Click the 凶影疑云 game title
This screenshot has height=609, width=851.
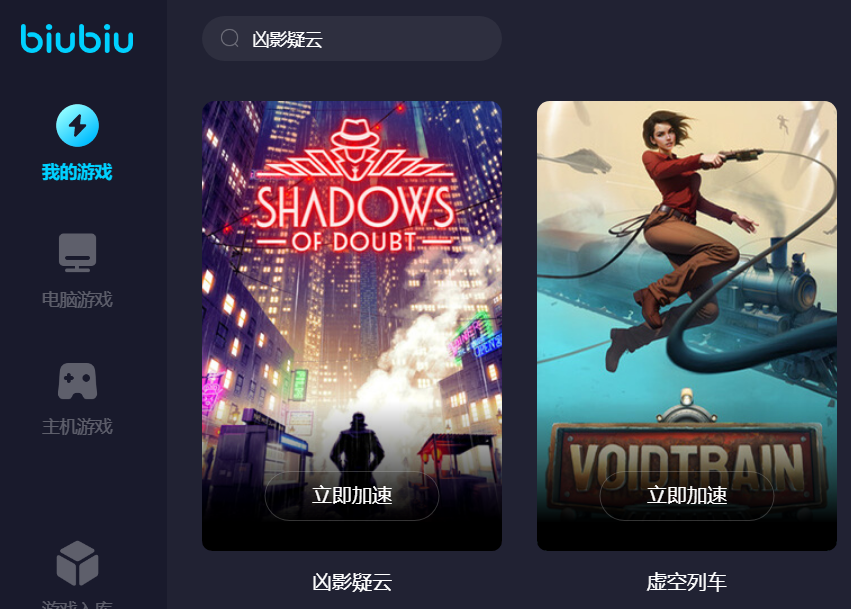[352, 582]
